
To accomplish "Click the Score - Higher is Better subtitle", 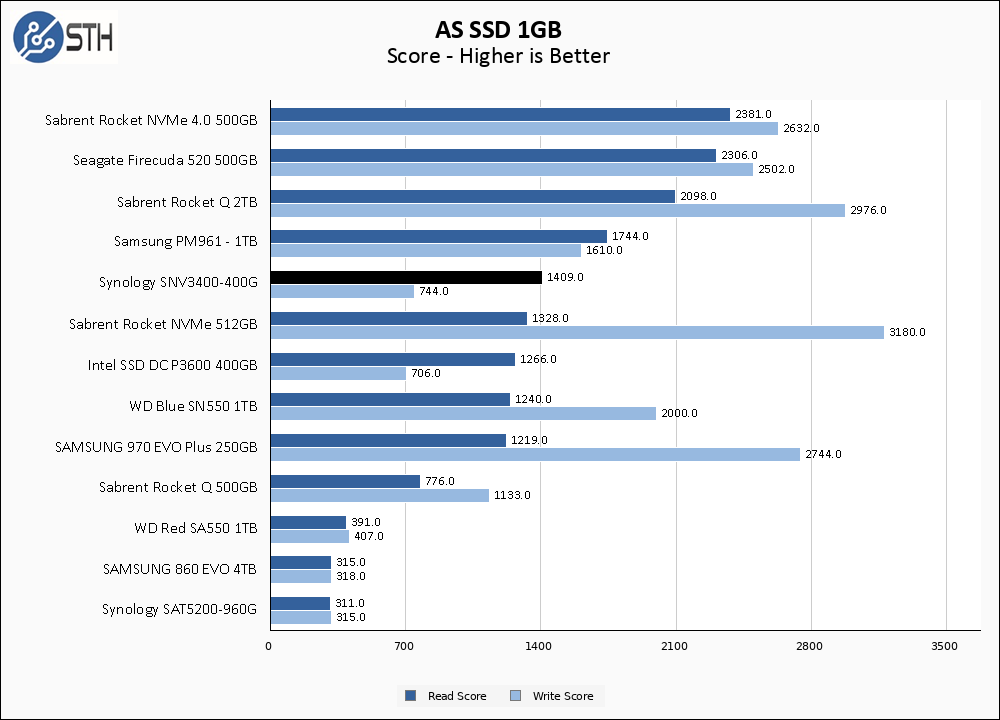I will (x=498, y=56).
